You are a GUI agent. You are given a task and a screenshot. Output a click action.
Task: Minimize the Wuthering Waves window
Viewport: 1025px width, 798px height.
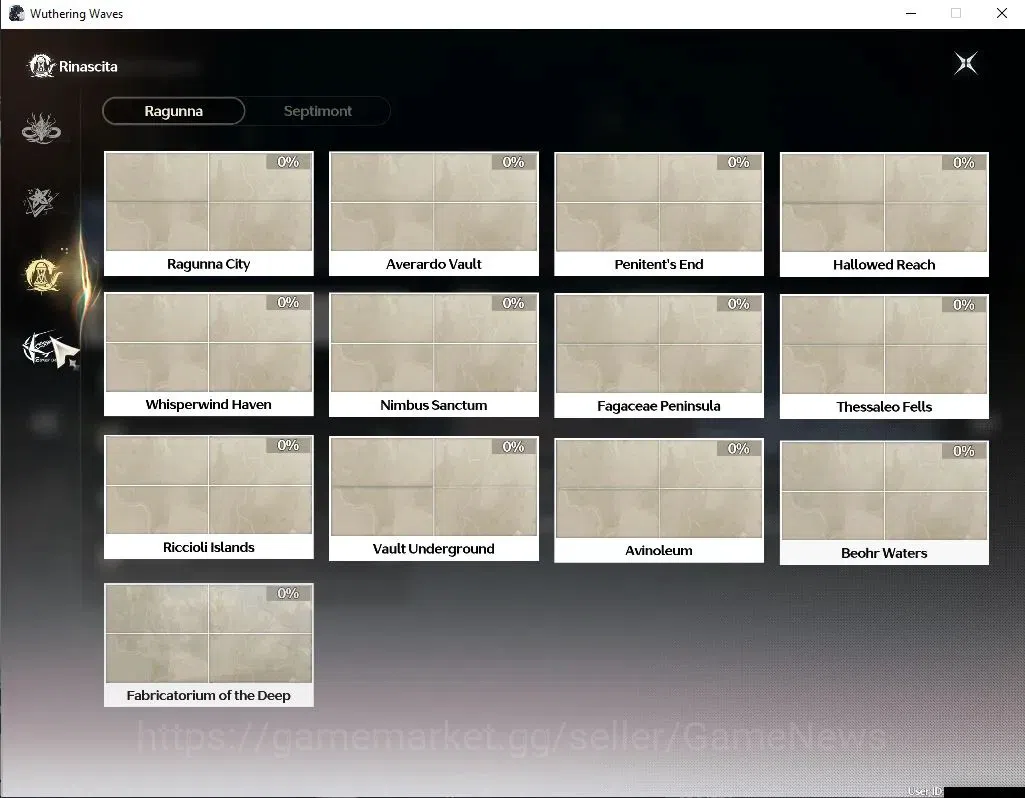coord(911,13)
